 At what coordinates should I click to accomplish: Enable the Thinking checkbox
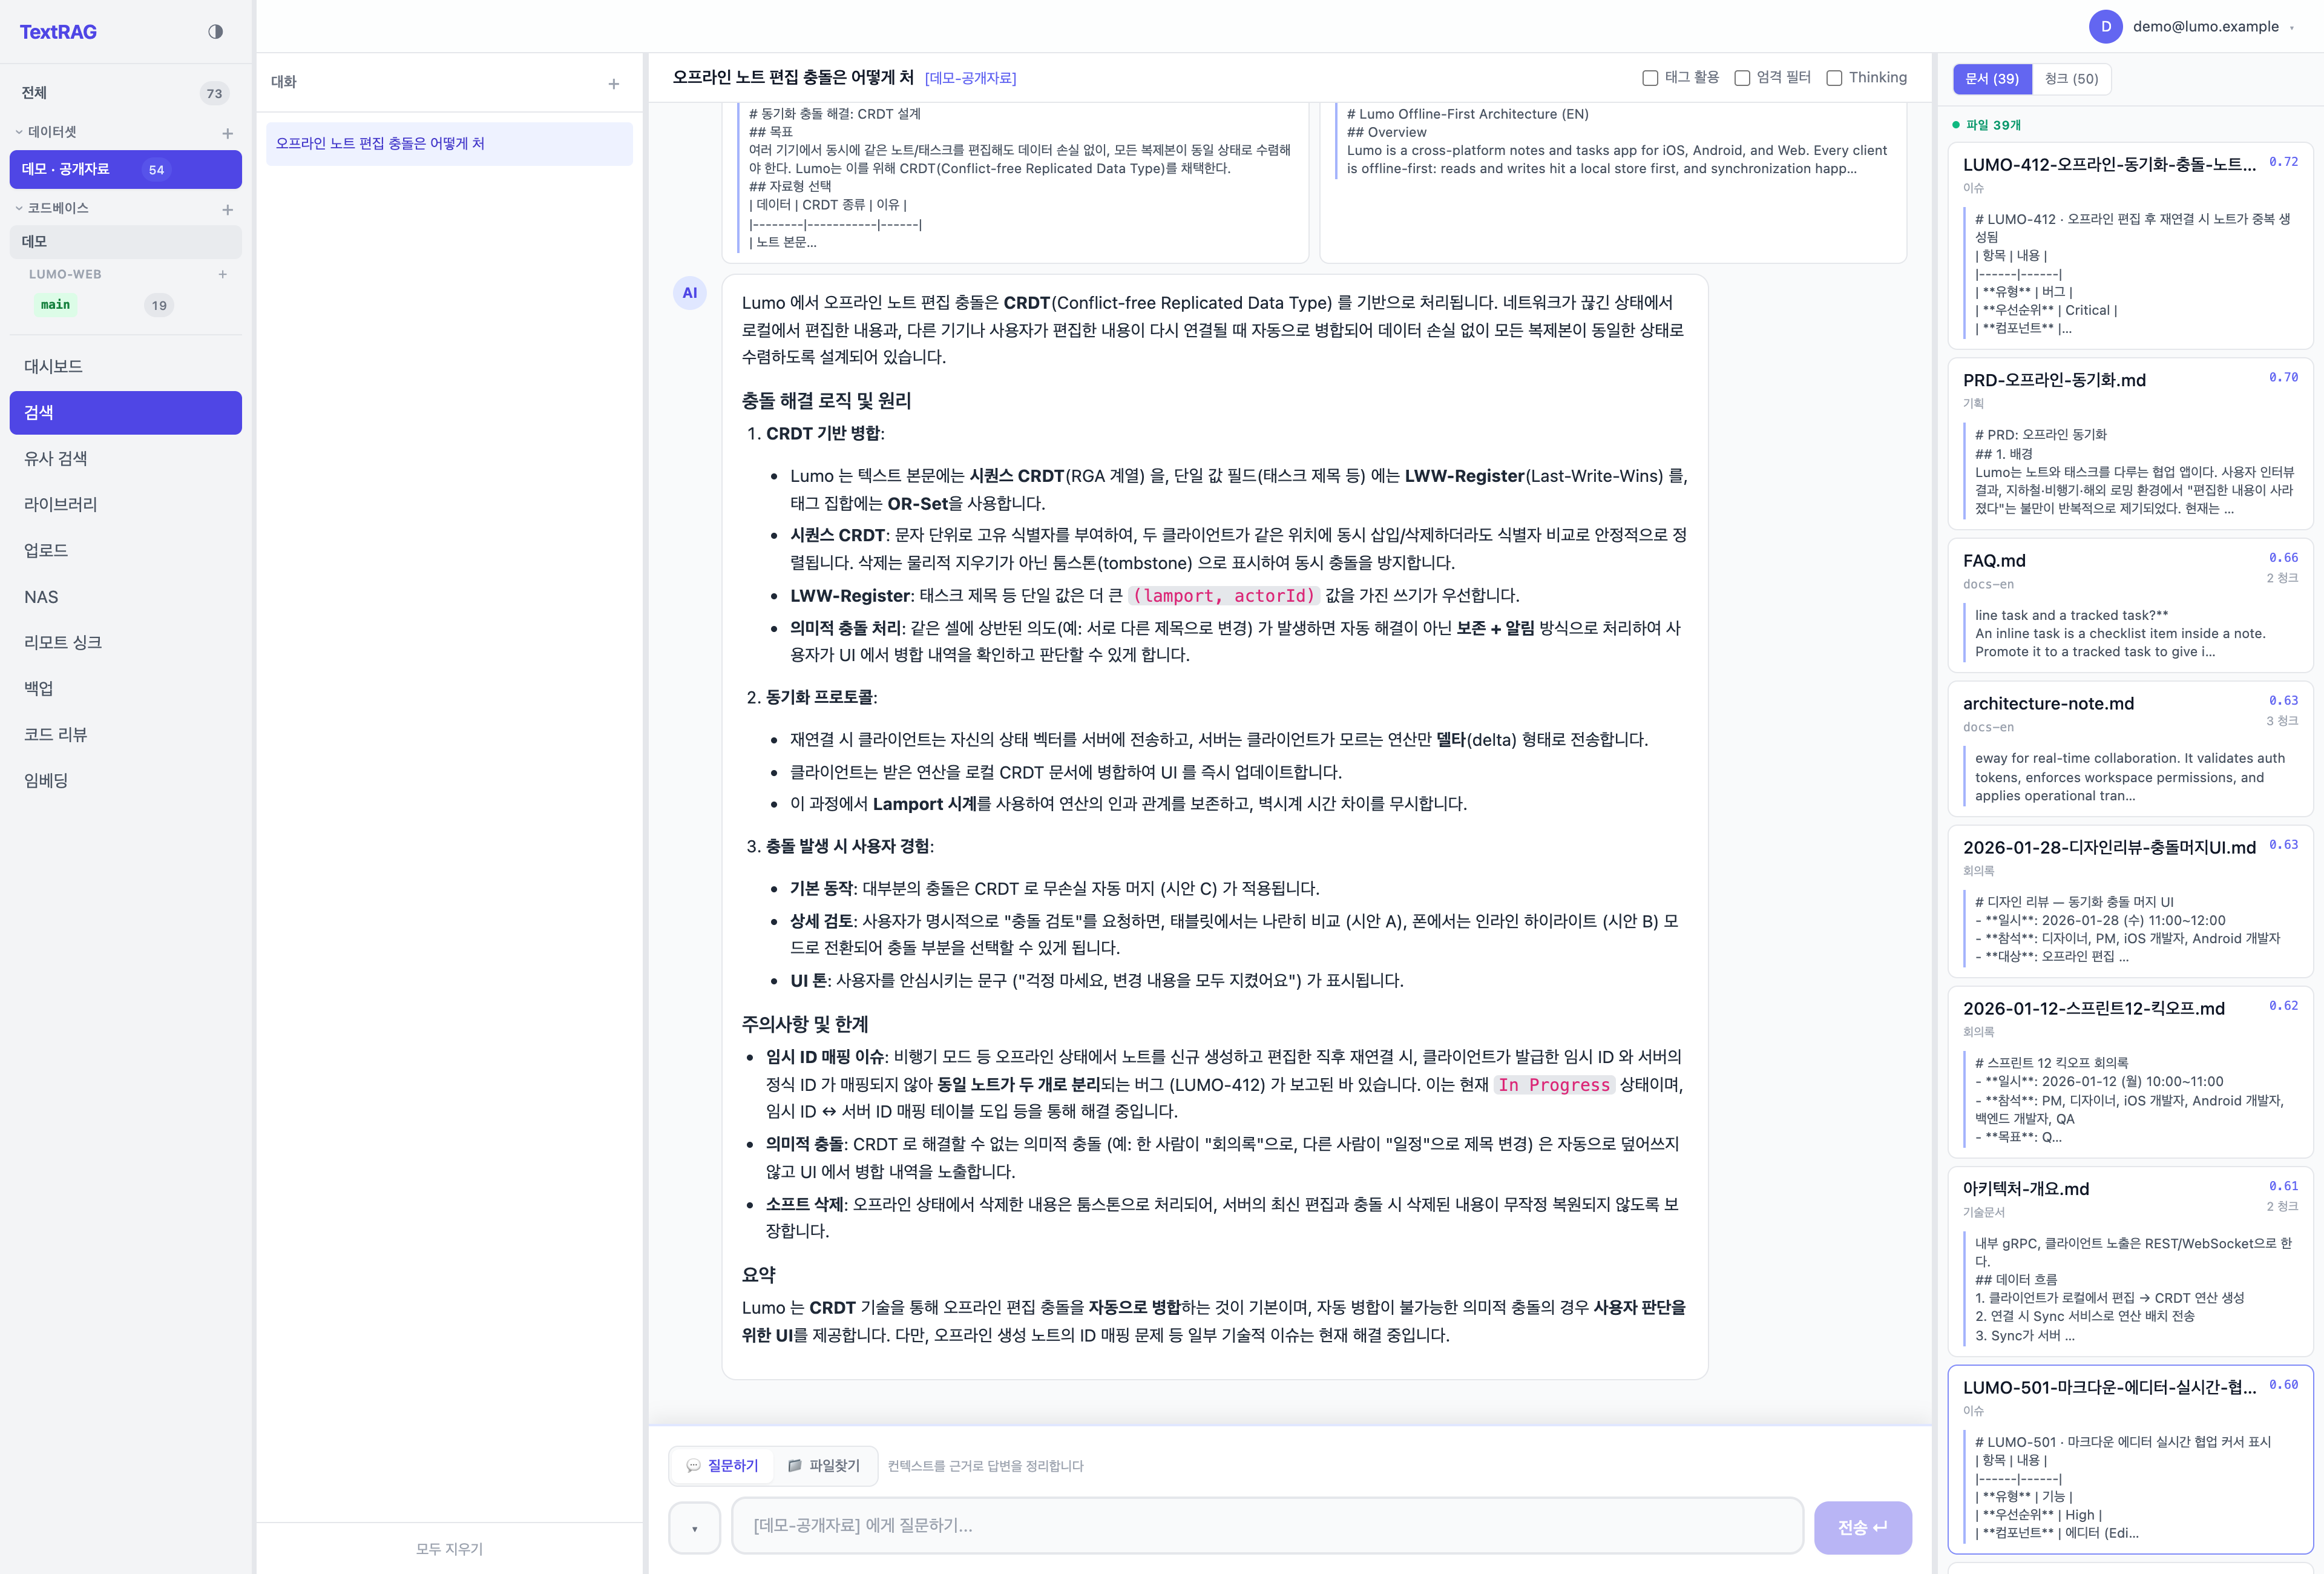(1834, 78)
